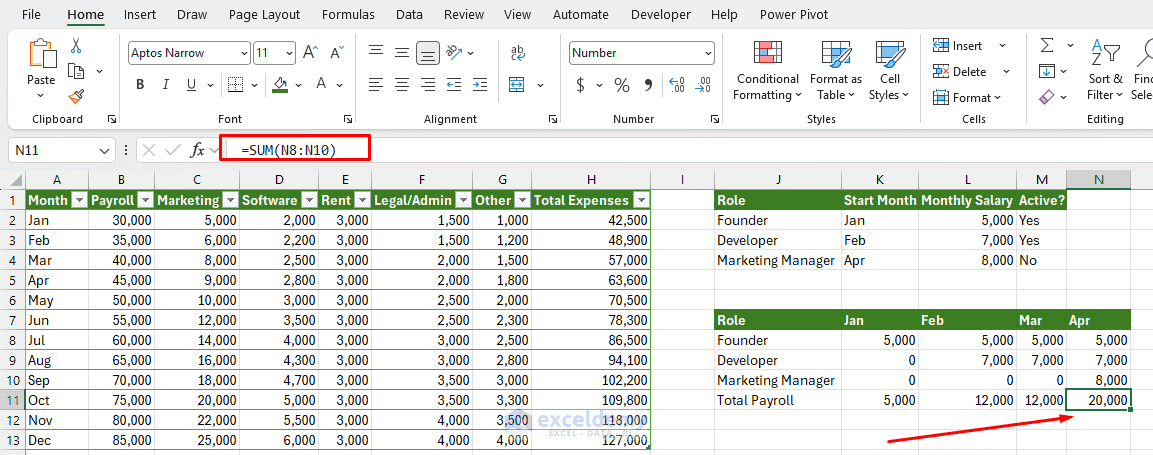This screenshot has width=1153, height=455.
Task: Open the File tab
Action: pos(31,15)
